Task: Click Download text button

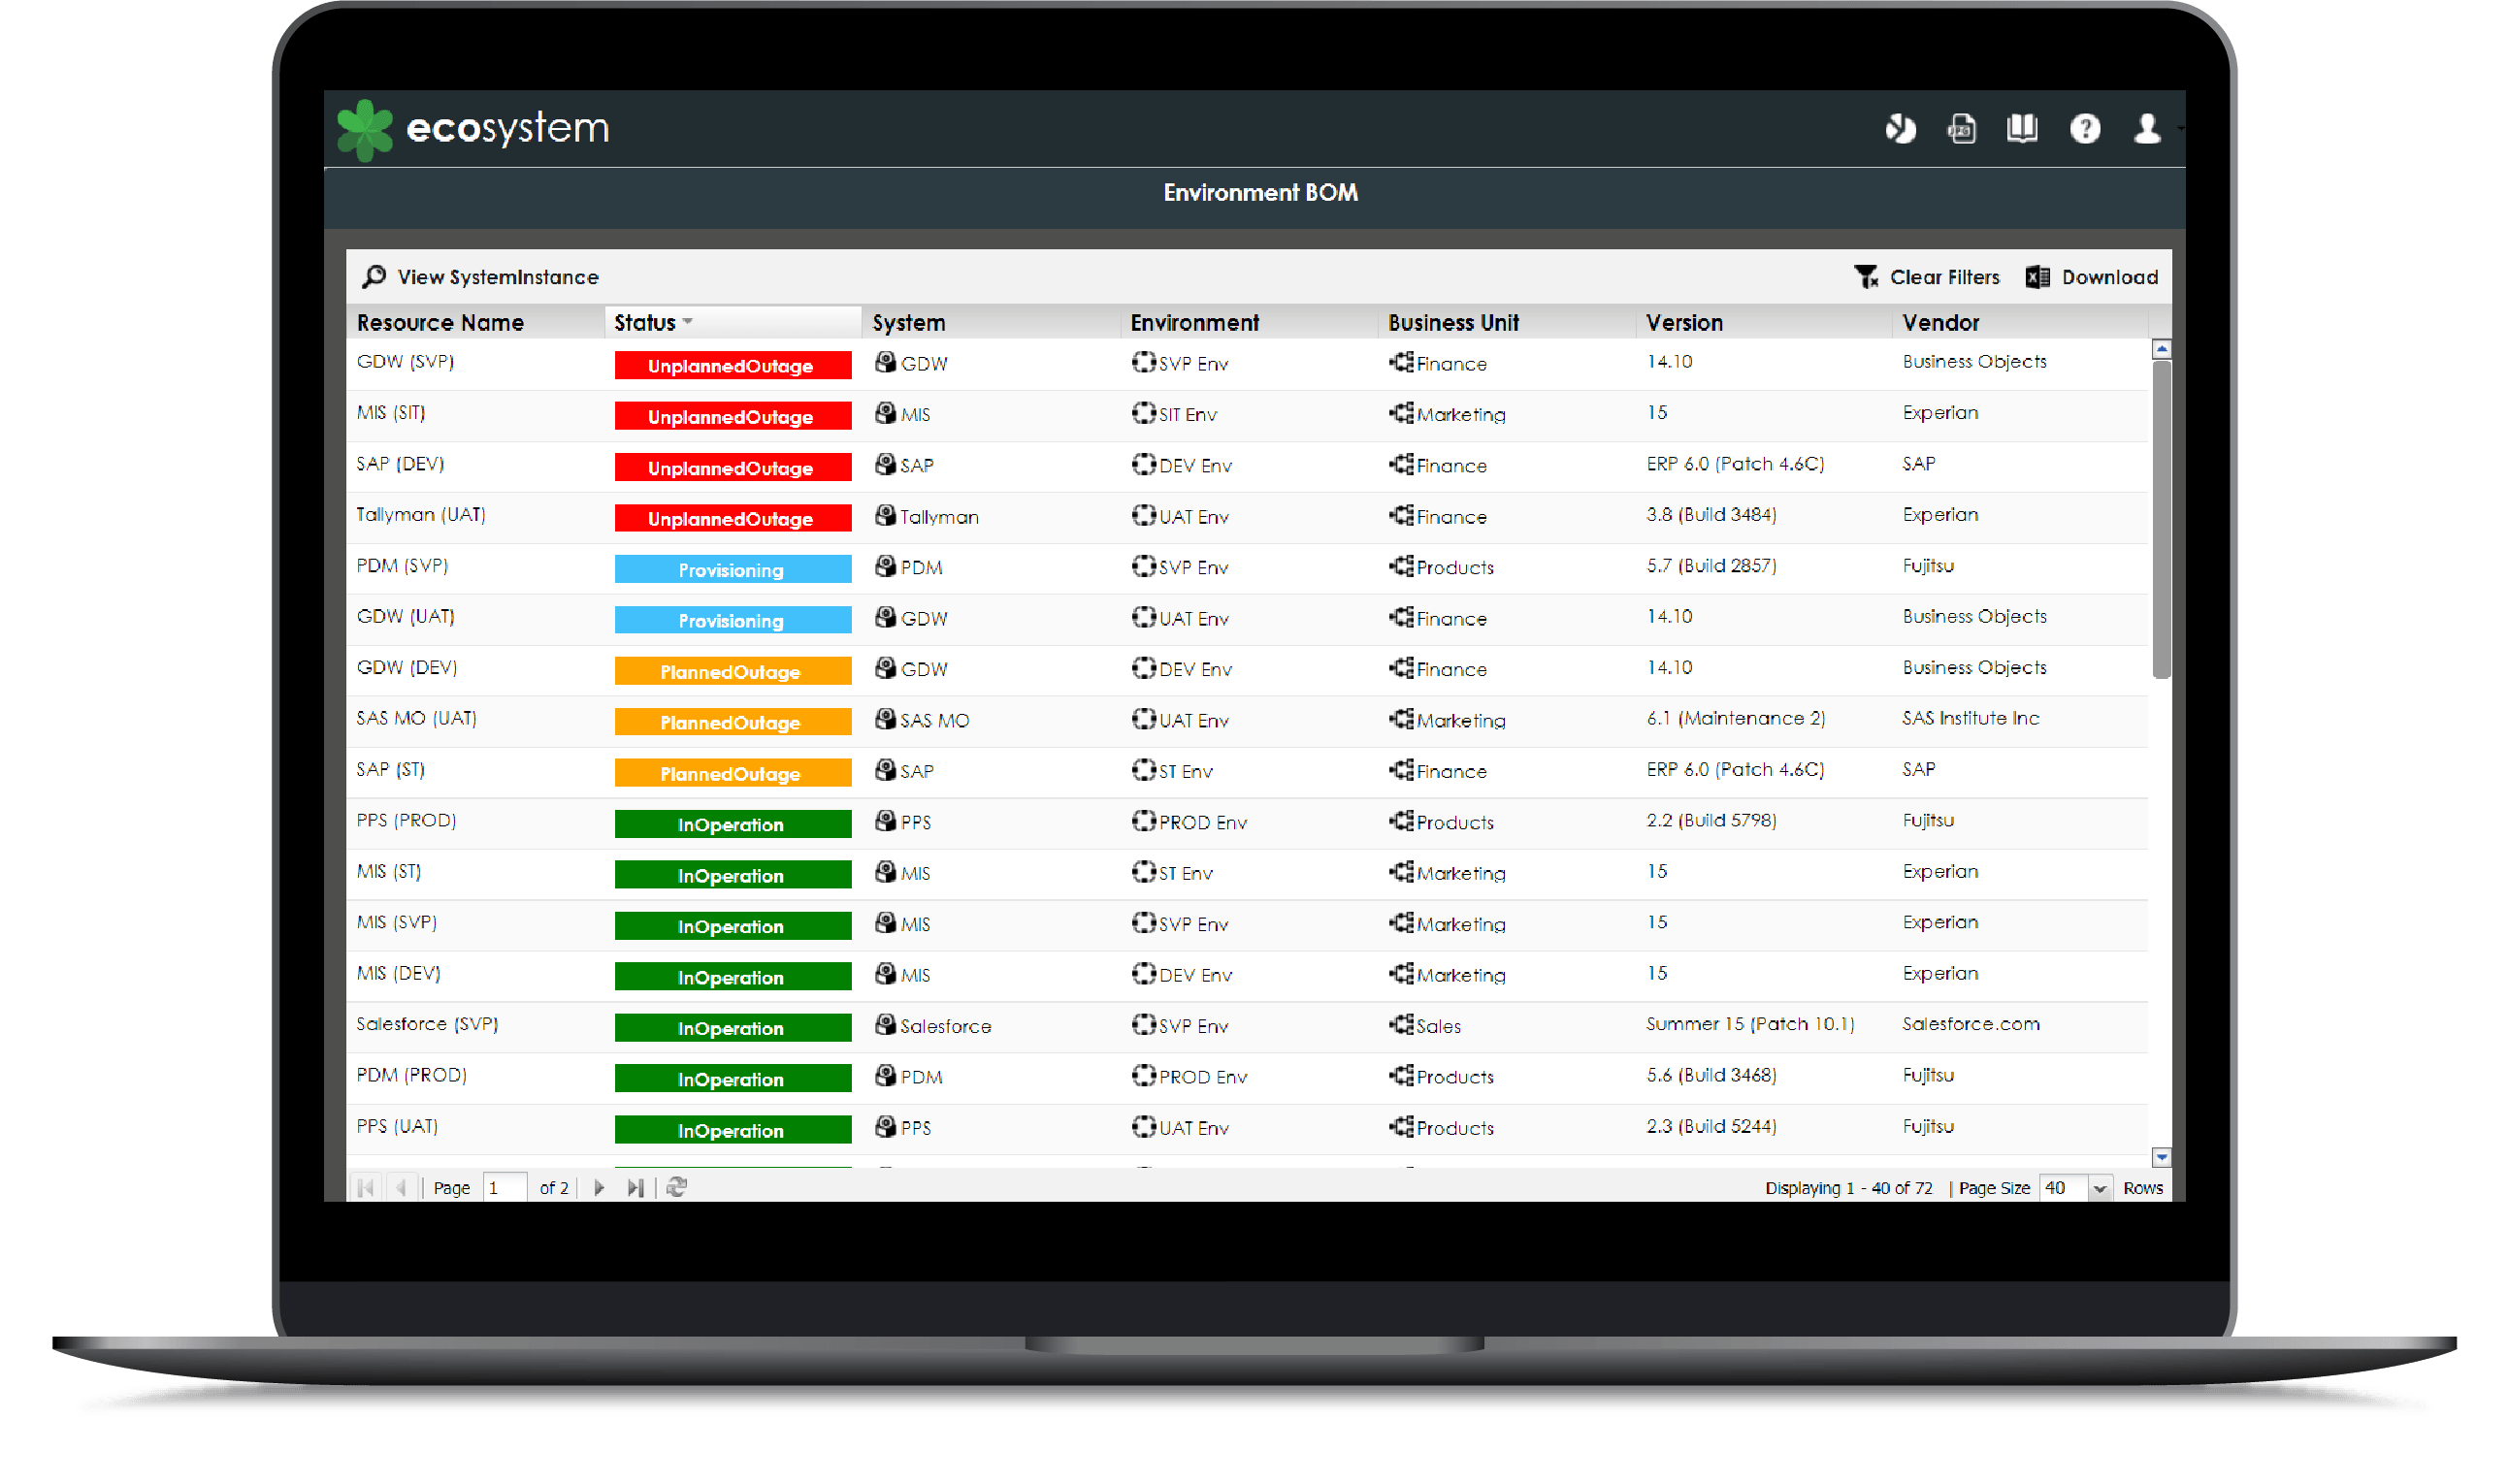Action: (2109, 277)
